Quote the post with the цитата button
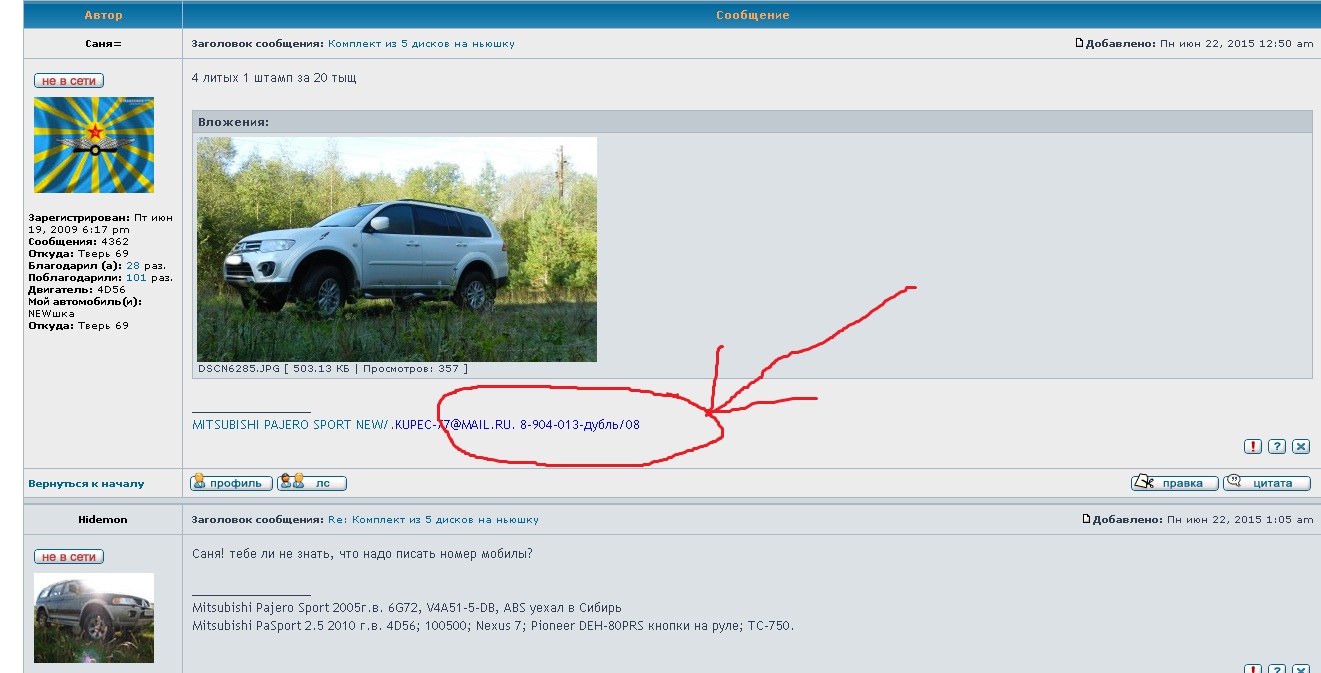The width and height of the screenshot is (1321, 673). (1266, 483)
